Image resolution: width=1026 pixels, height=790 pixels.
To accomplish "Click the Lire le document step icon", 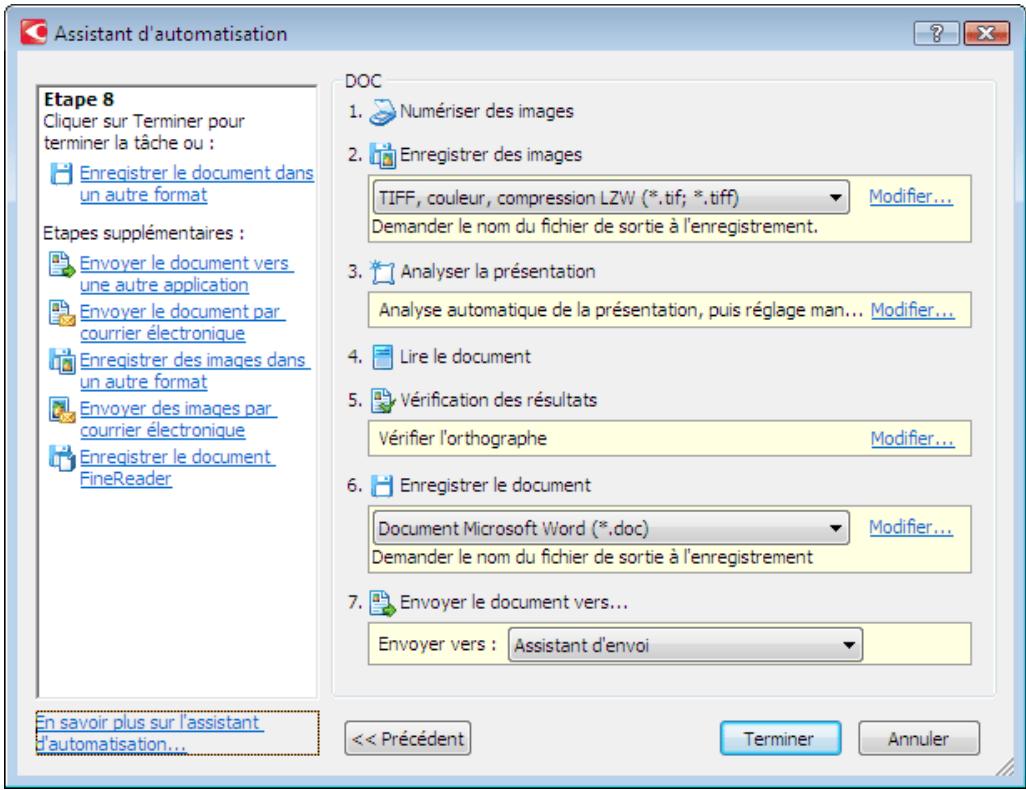I will click(382, 357).
